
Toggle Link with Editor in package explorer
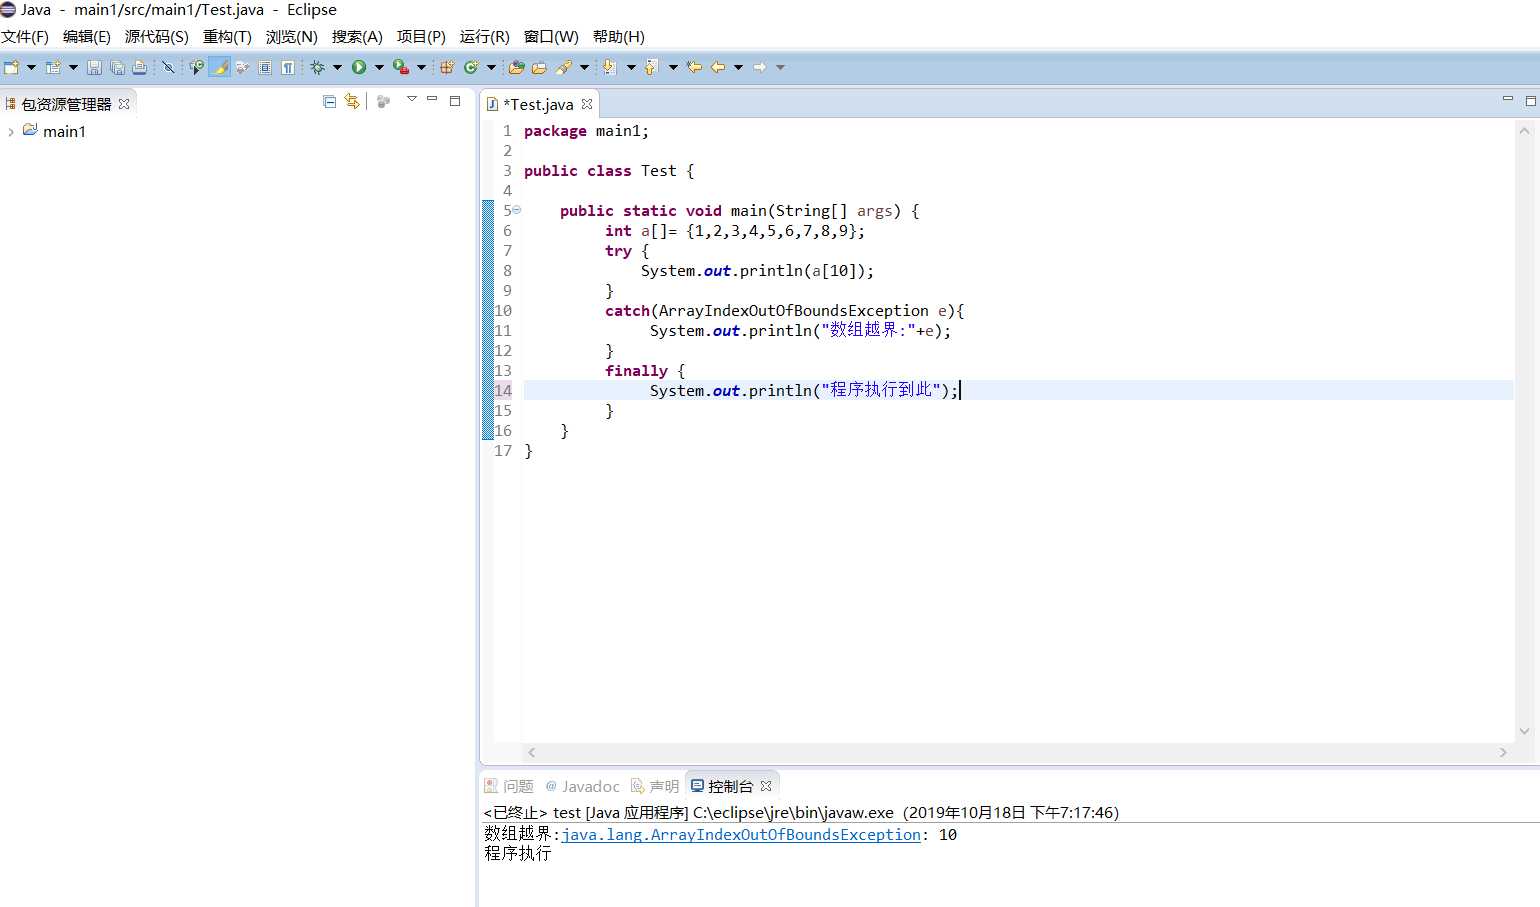[352, 101]
